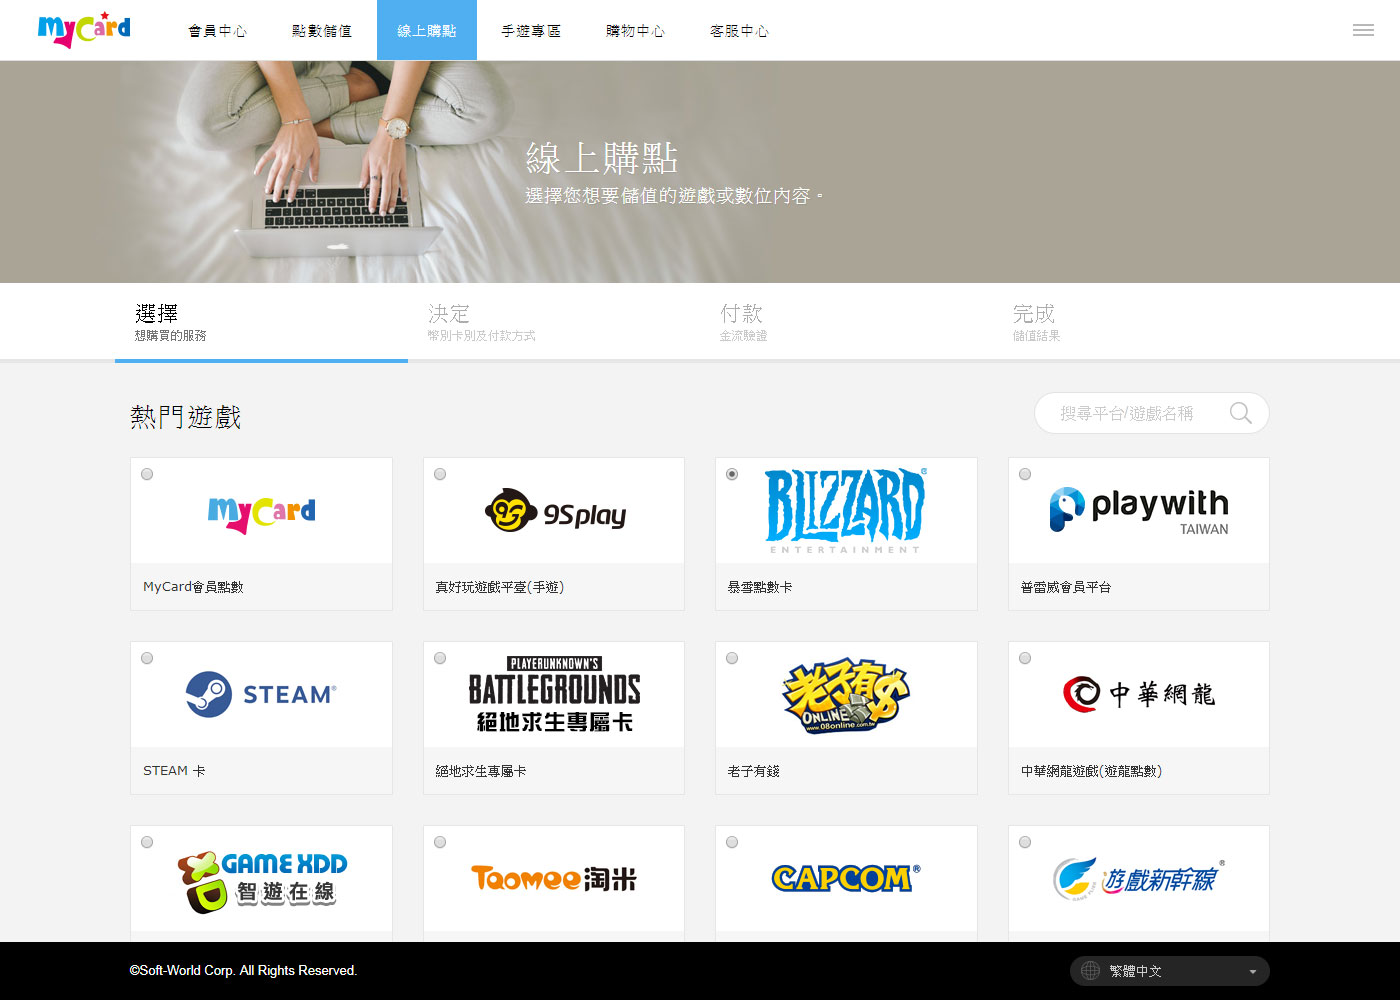Click the Blizzard Entertainment logo
The image size is (1400, 1000).
846,510
